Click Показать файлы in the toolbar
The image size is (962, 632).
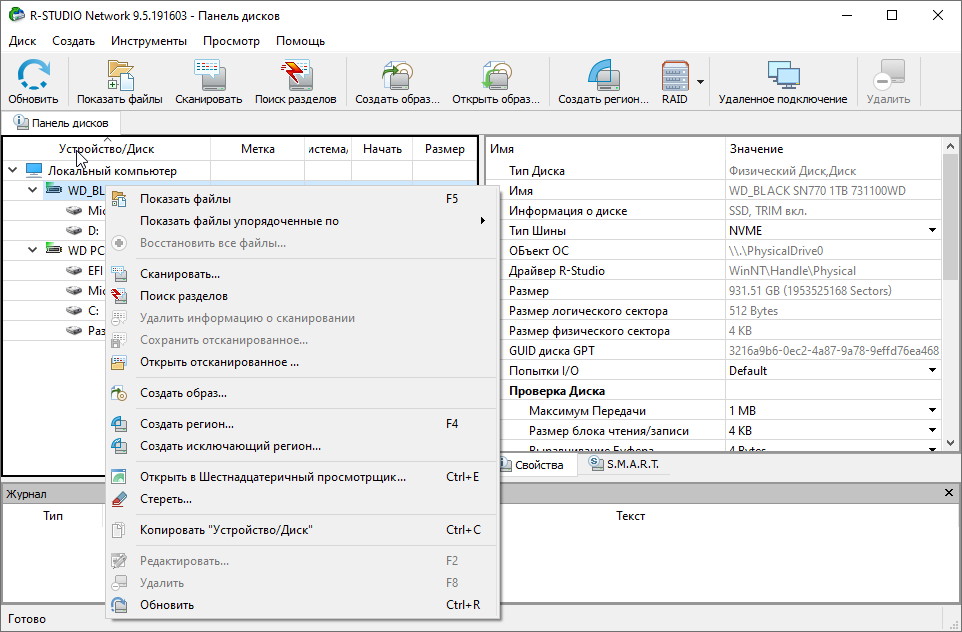[x=120, y=82]
